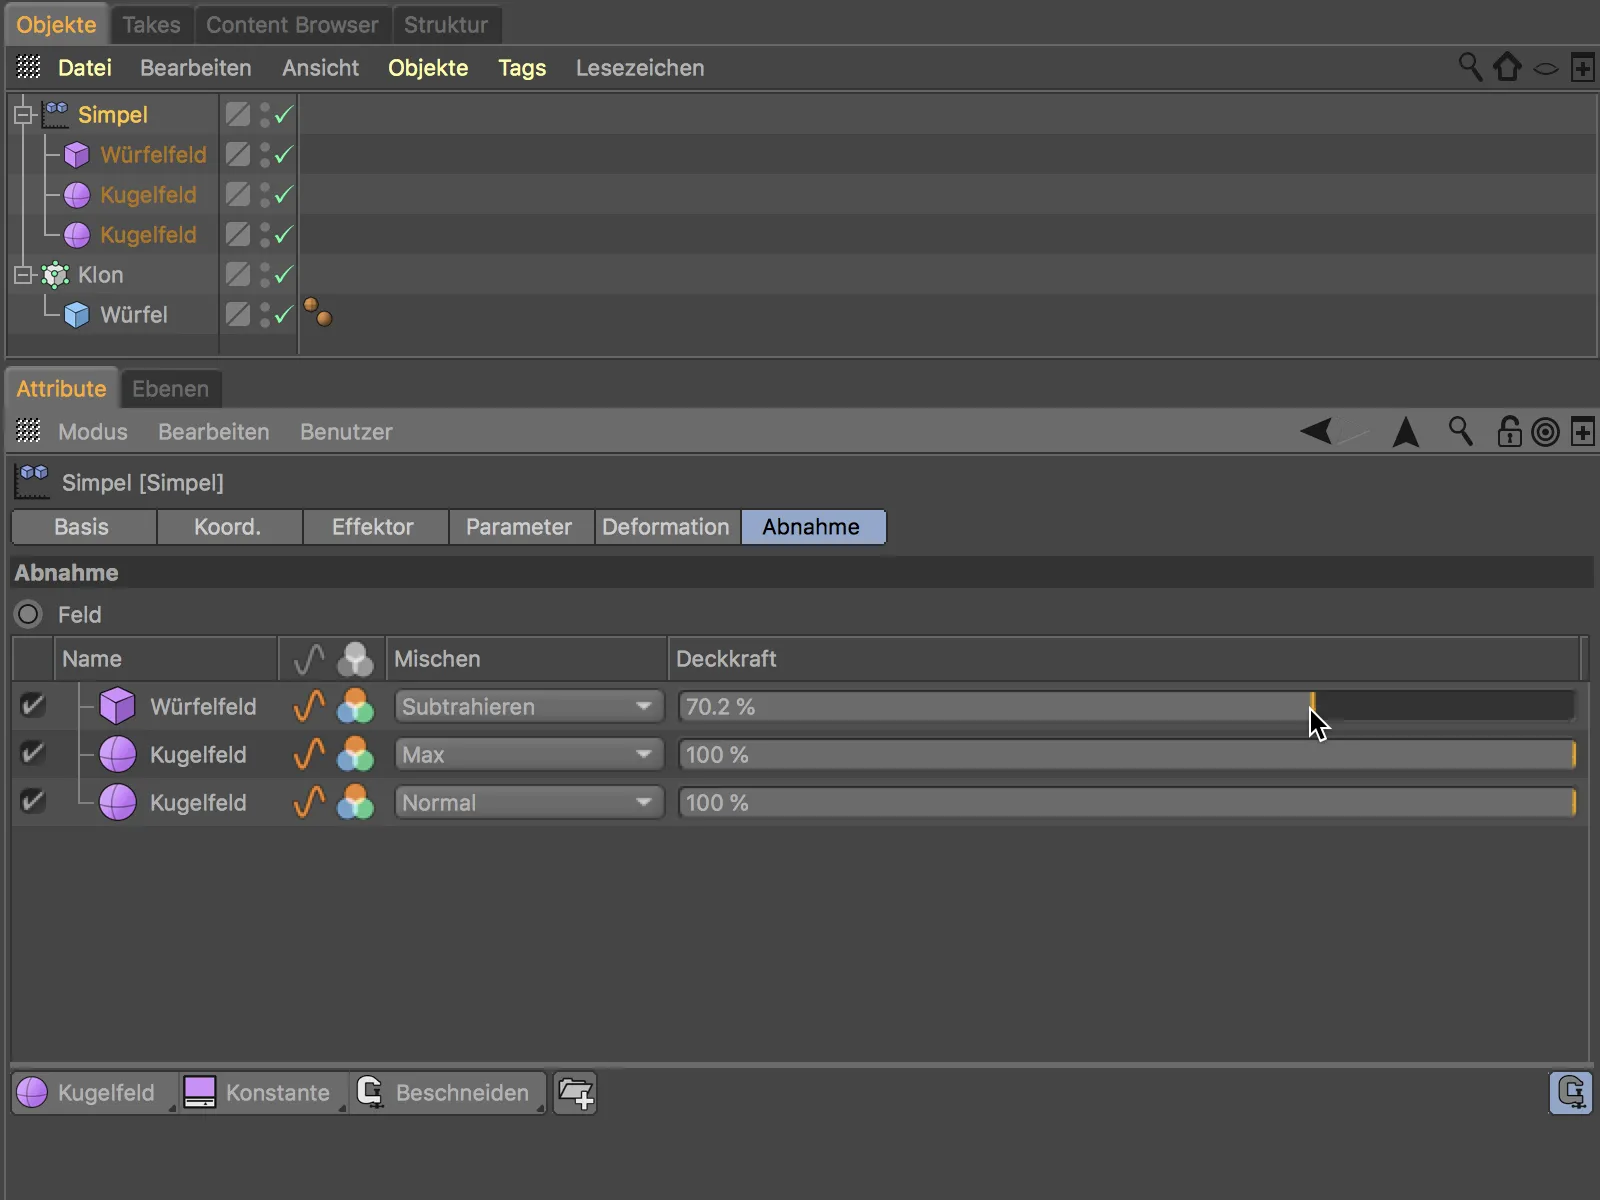The width and height of the screenshot is (1600, 1200).
Task: Switch to the Content Browser tab
Action: (292, 25)
